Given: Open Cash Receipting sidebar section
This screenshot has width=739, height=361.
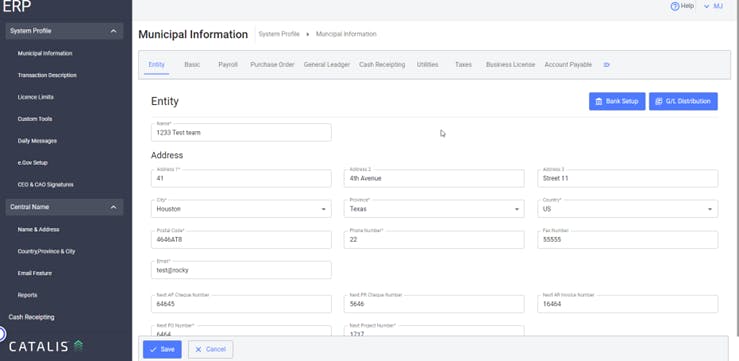Looking at the screenshot, I should 32,317.
